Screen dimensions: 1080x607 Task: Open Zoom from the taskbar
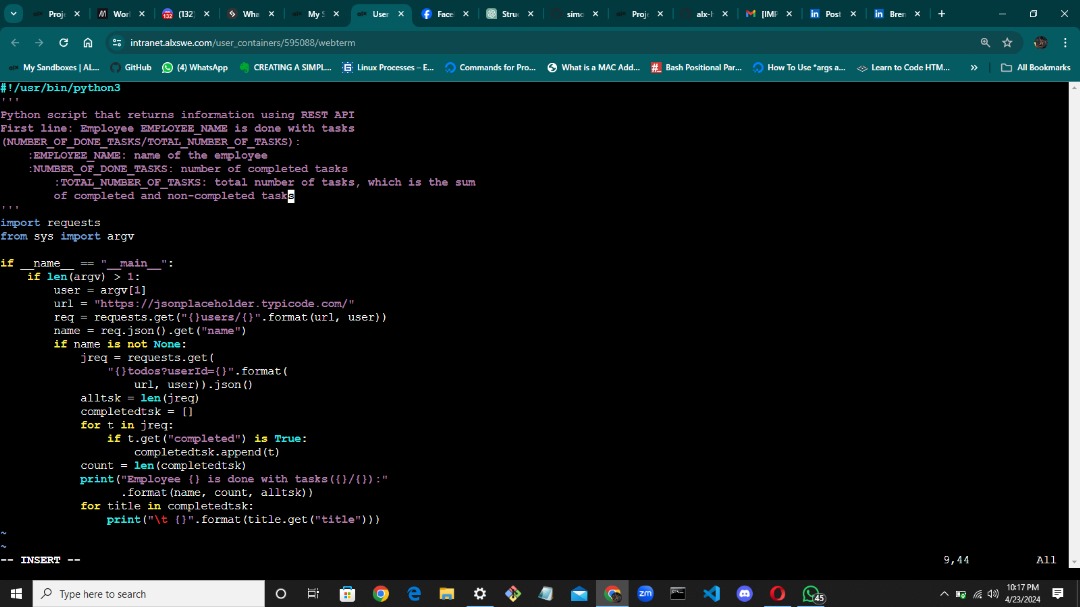pyautogui.click(x=645, y=593)
